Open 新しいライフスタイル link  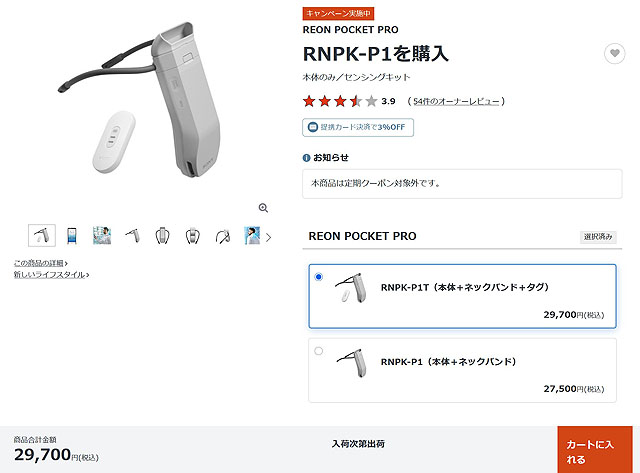[51, 275]
